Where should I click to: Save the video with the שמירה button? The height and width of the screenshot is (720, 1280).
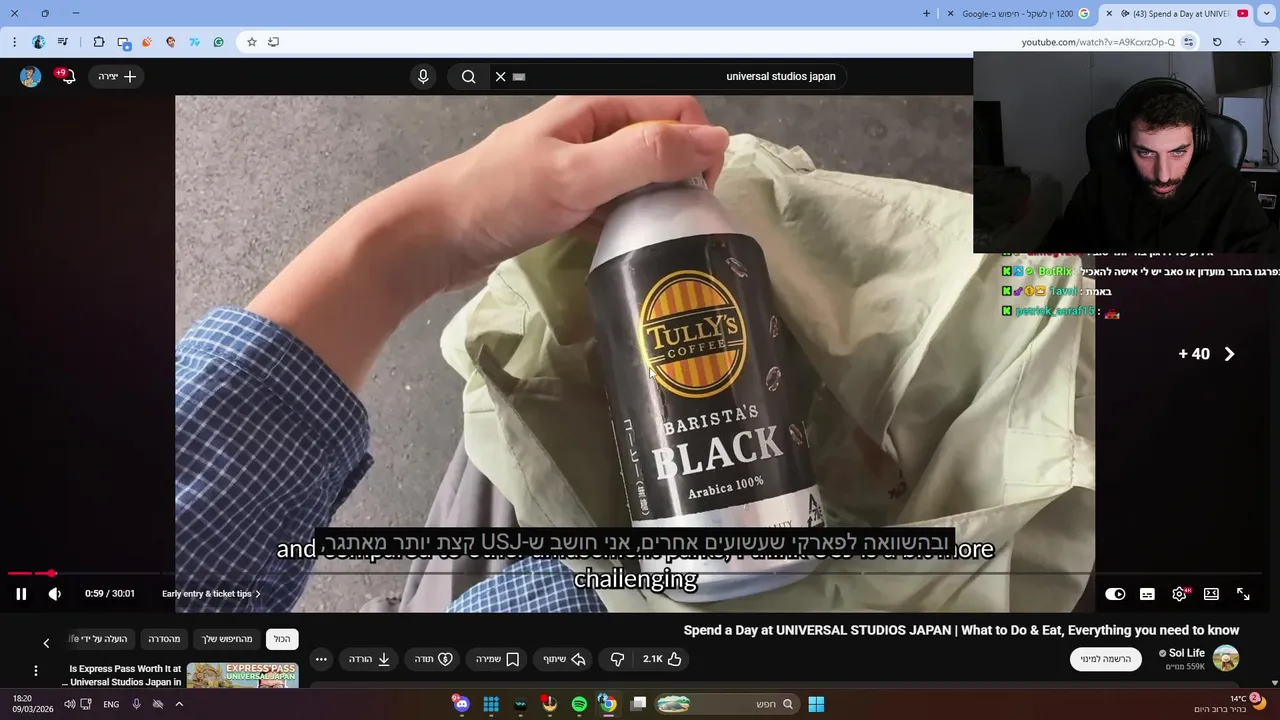pyautogui.click(x=497, y=659)
